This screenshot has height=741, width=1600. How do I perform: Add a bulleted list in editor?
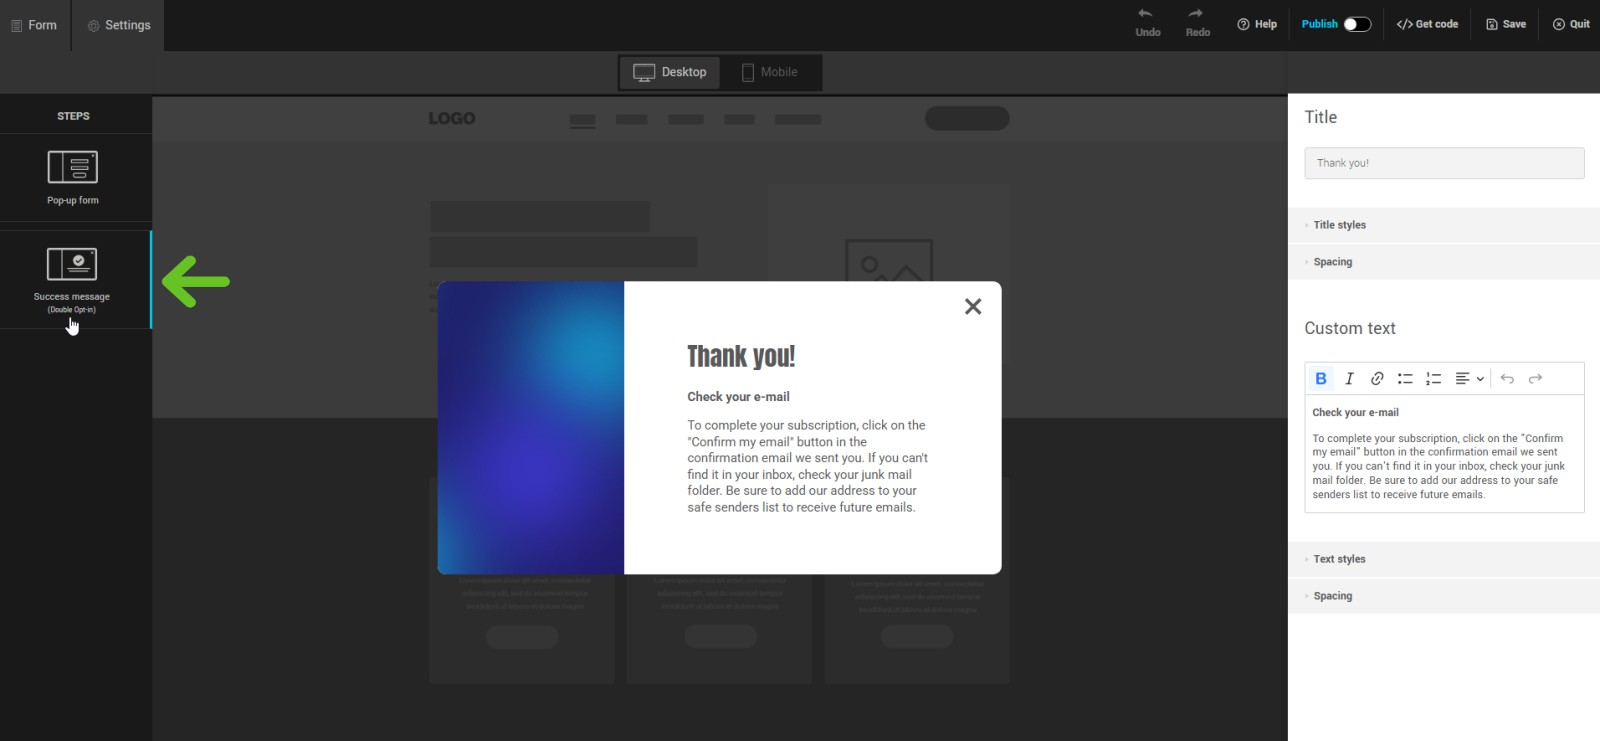[x=1405, y=379]
